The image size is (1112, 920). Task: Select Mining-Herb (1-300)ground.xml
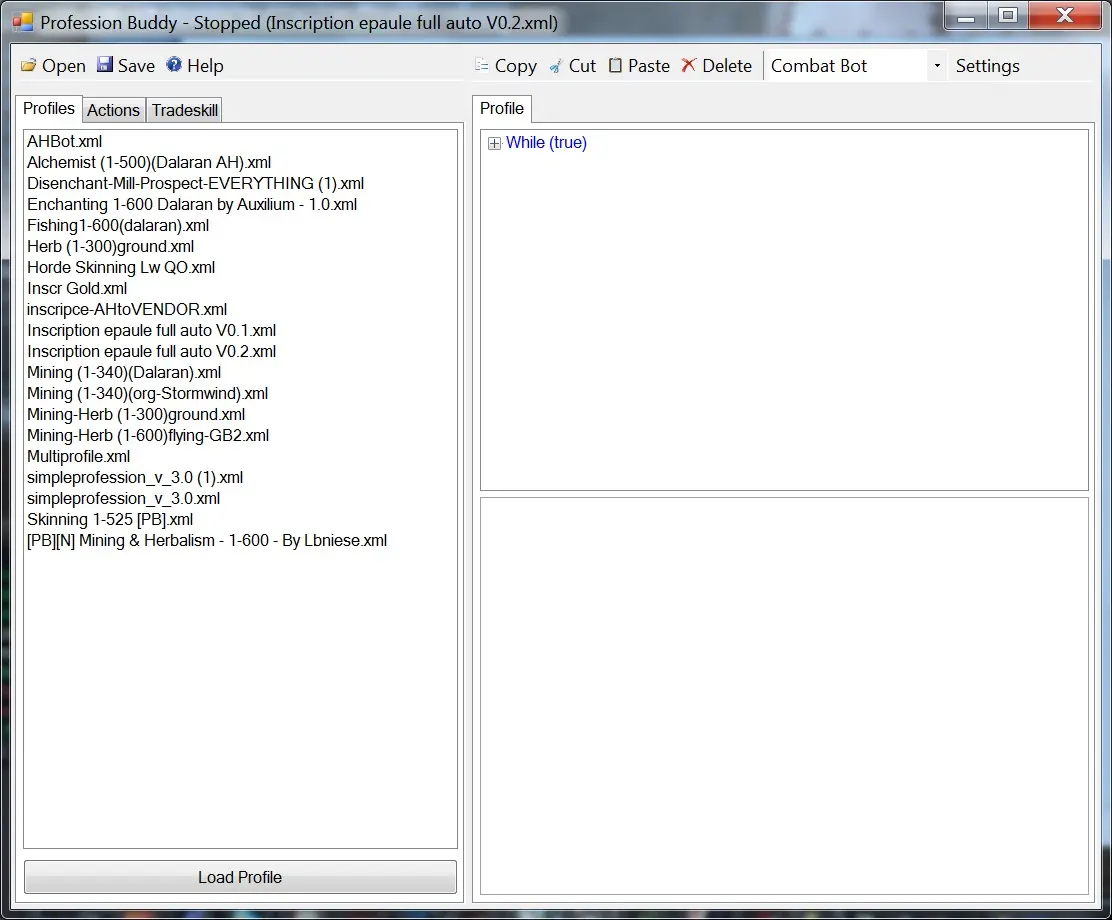[136, 414]
